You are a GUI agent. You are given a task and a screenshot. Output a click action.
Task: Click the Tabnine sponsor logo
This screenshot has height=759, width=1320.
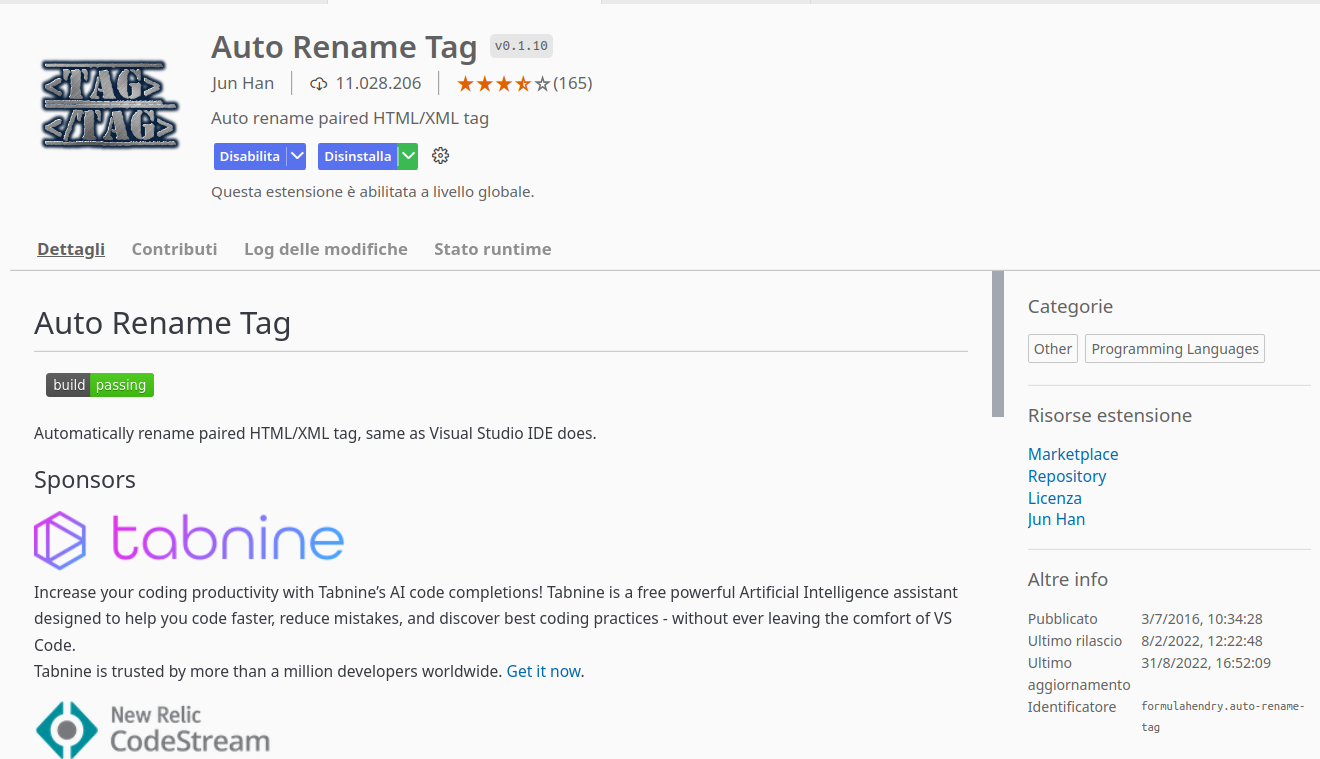tap(189, 540)
